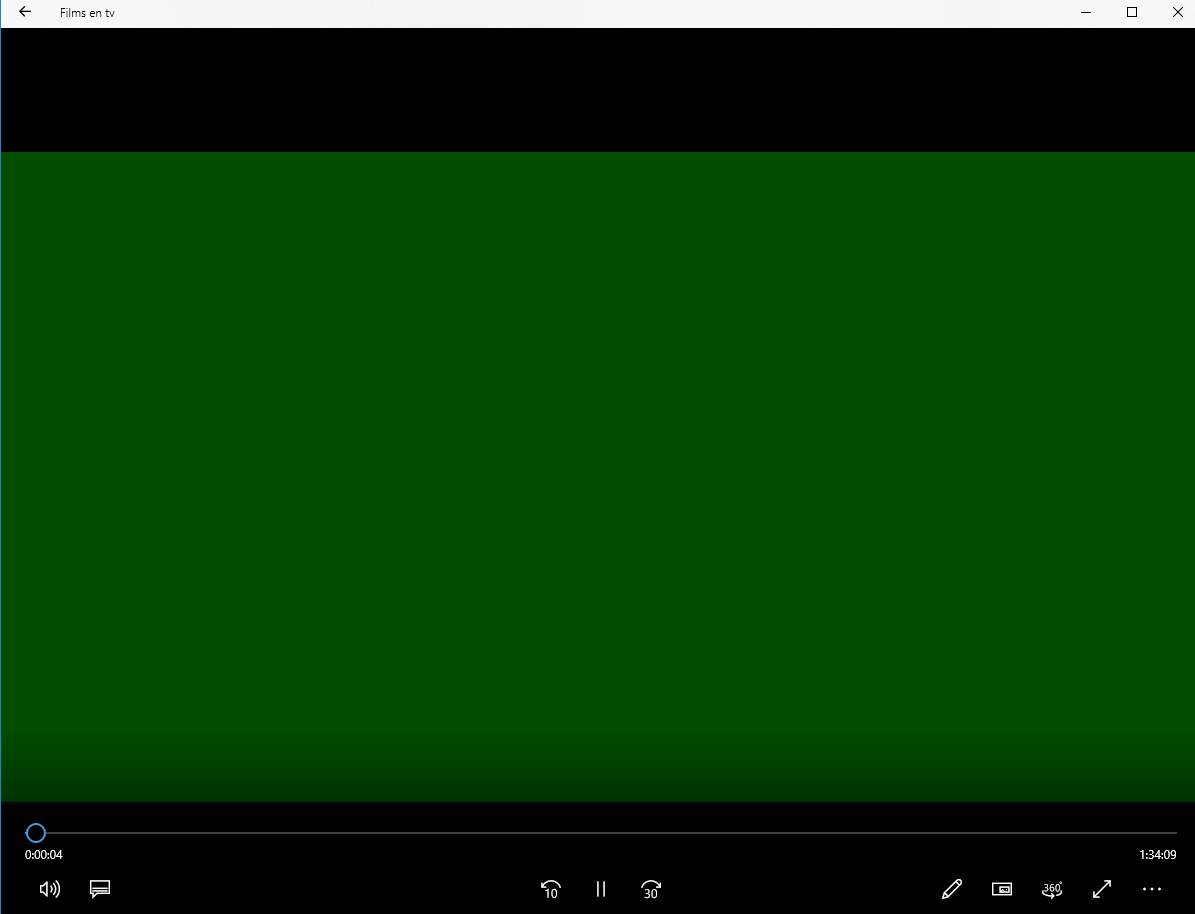The height and width of the screenshot is (914, 1195).
Task: Play in mini view mode
Action: [x=1001, y=889]
